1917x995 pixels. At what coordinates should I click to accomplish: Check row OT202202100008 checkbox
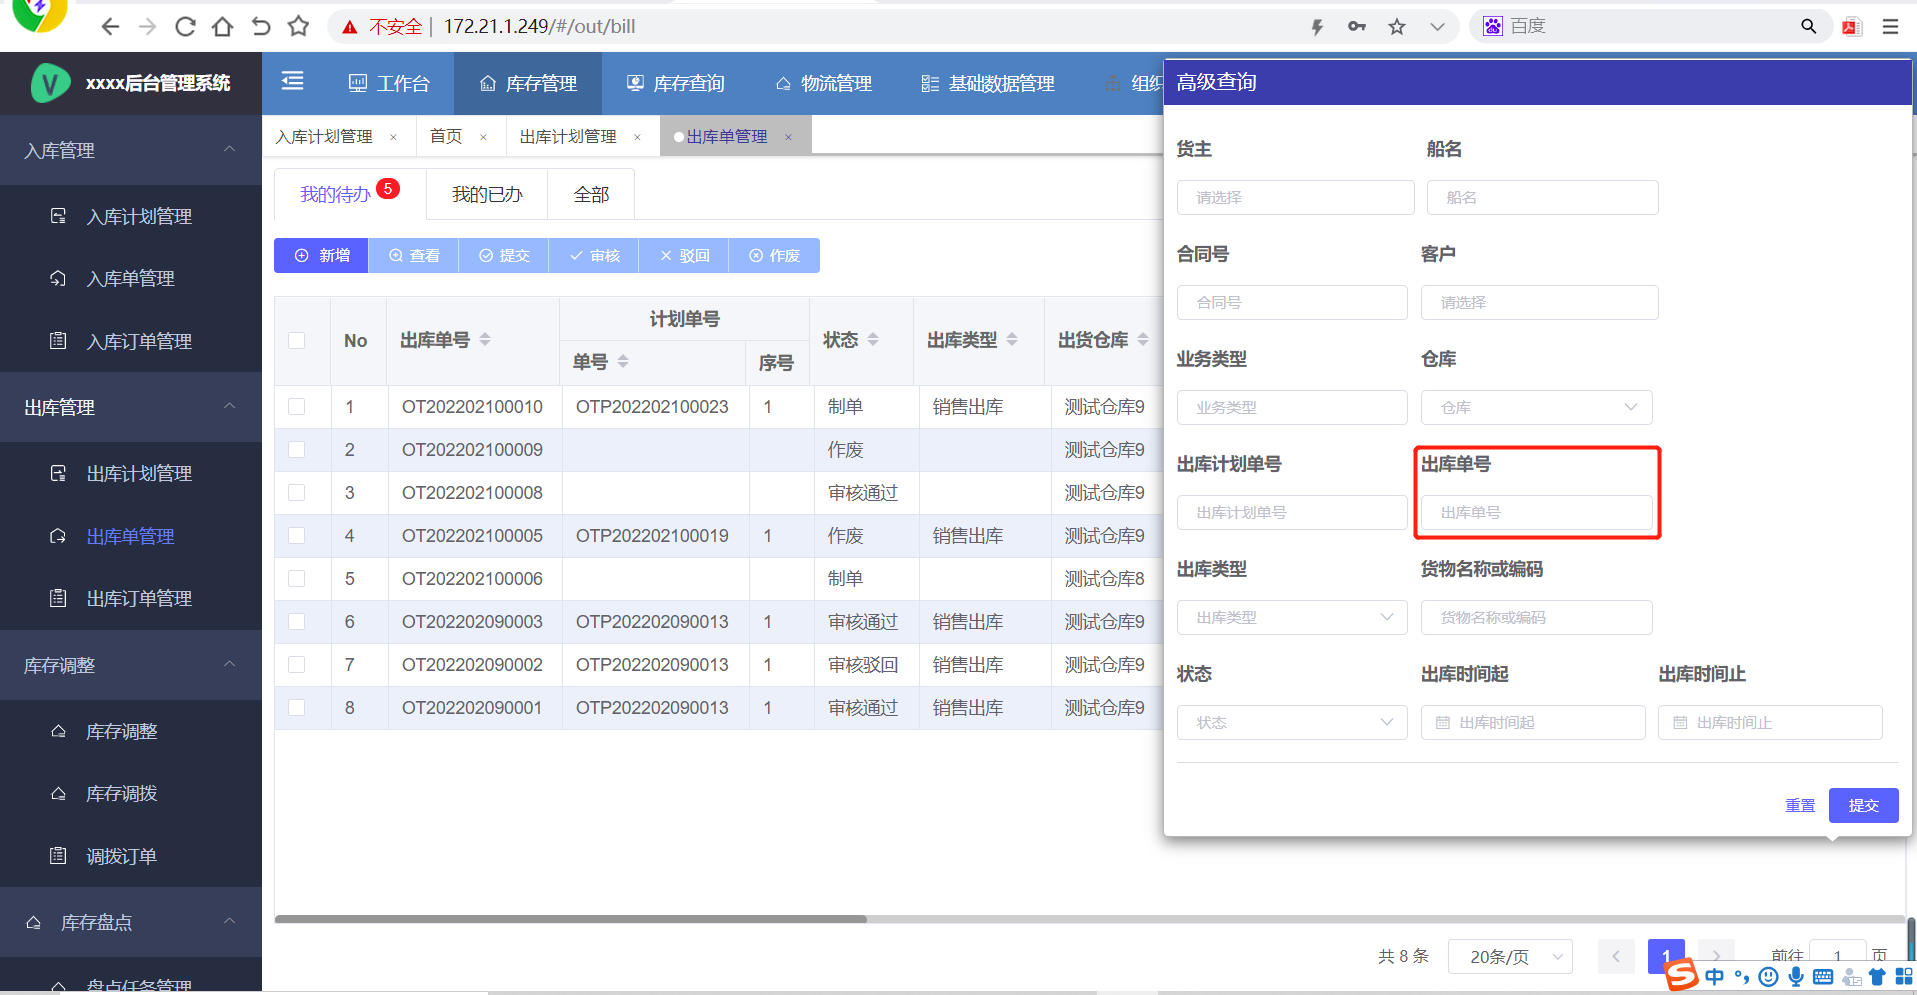(296, 493)
